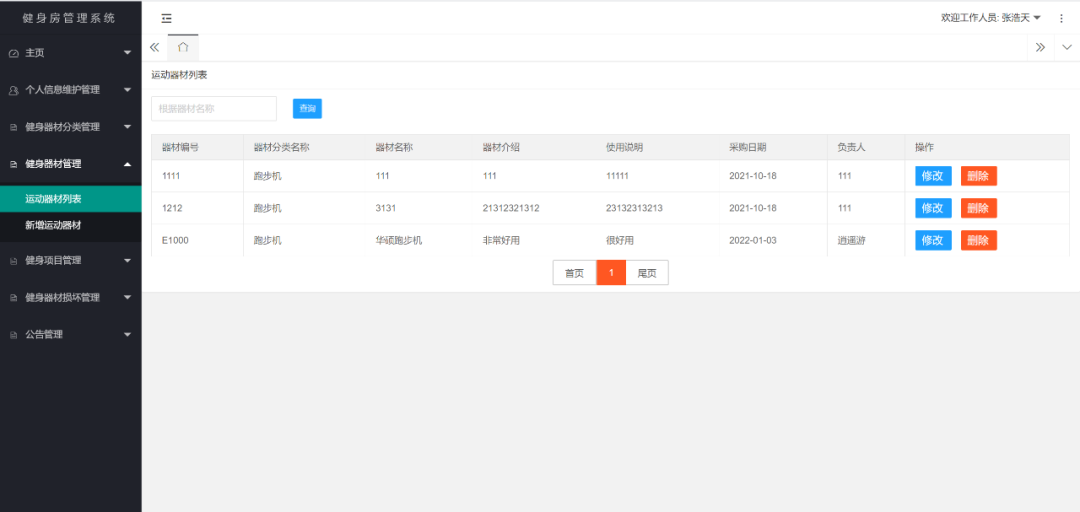Viewport: 1080px width, 512px height.
Task: Click the 主页 dashboard icon in sidebar
Action: 13,53
